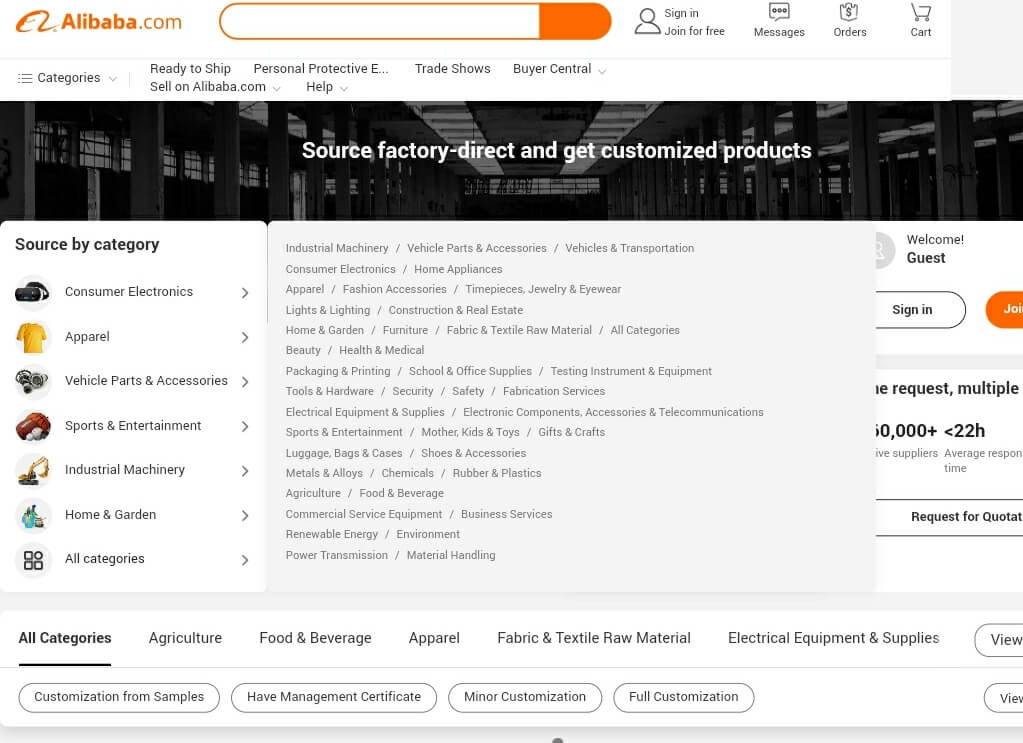This screenshot has height=743, width=1023.
Task: Click the Request for Quotation button
Action: [949, 517]
